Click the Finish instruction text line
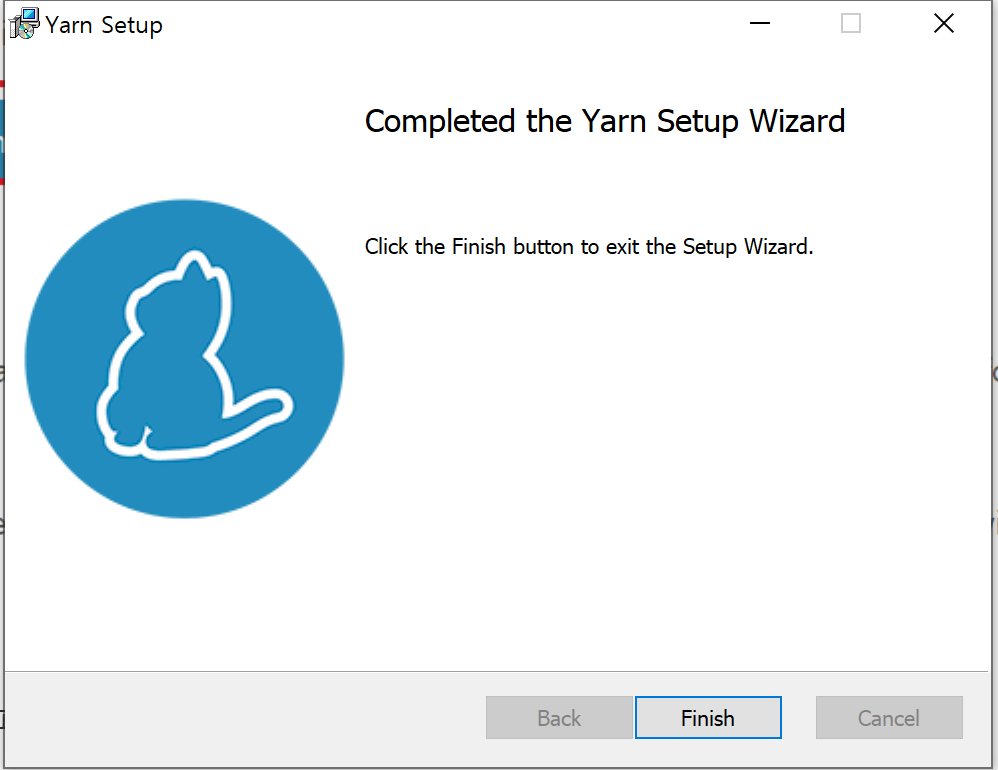Image resolution: width=998 pixels, height=770 pixels. (590, 246)
